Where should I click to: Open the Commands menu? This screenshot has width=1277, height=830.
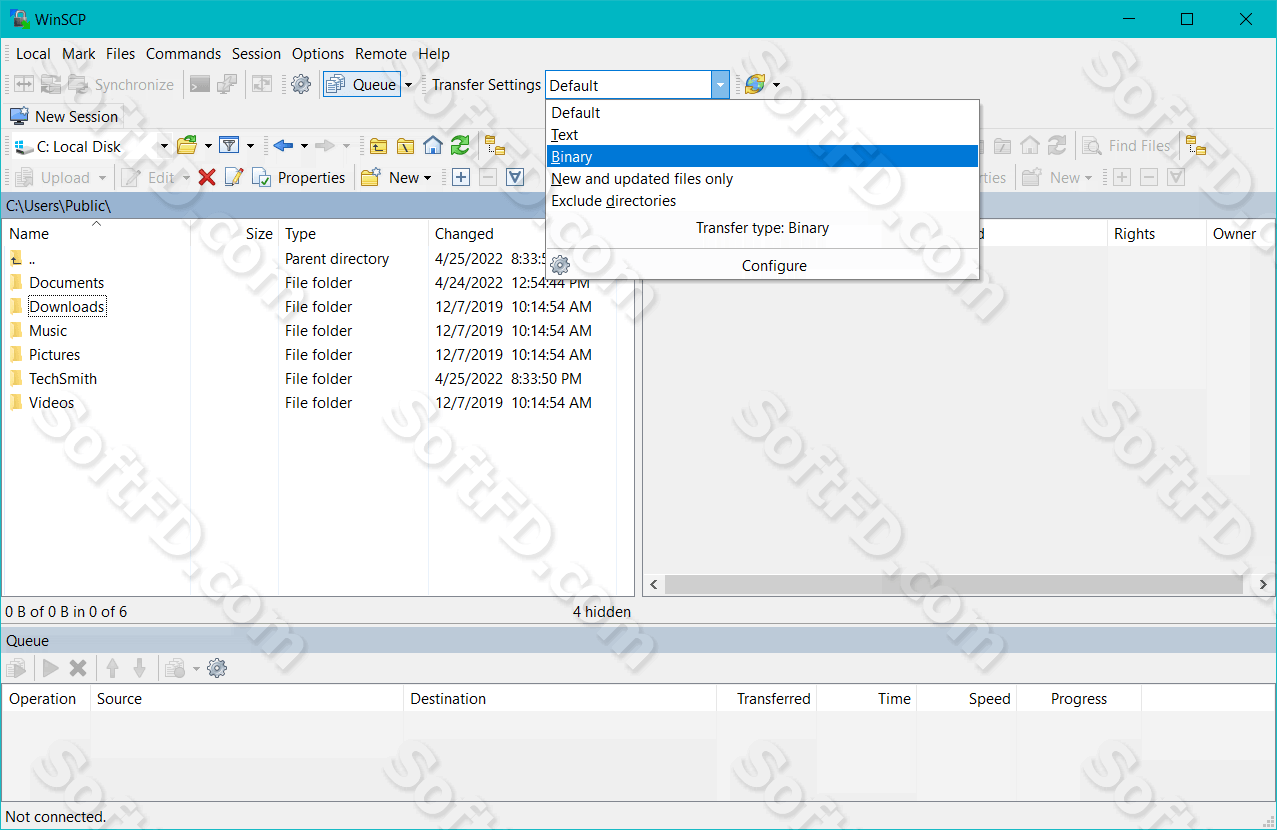pos(183,54)
